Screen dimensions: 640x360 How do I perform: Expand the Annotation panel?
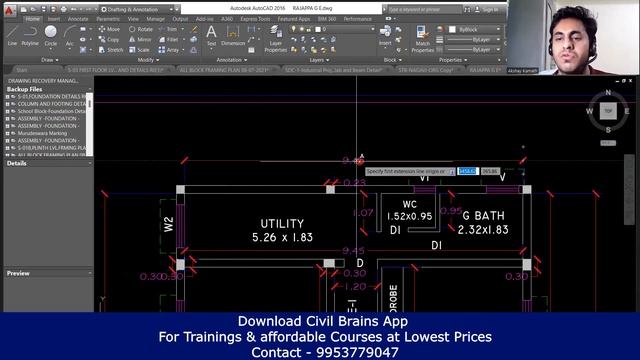[x=232, y=60]
